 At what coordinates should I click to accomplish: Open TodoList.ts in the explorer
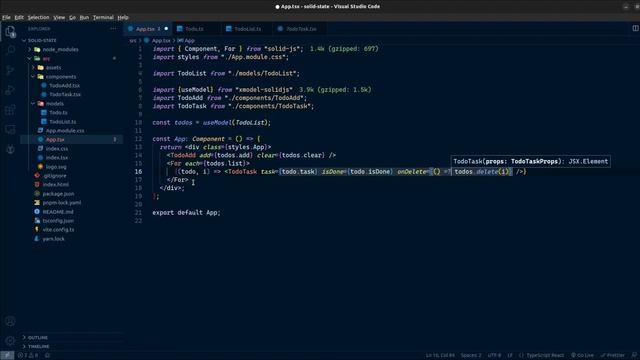(62, 122)
